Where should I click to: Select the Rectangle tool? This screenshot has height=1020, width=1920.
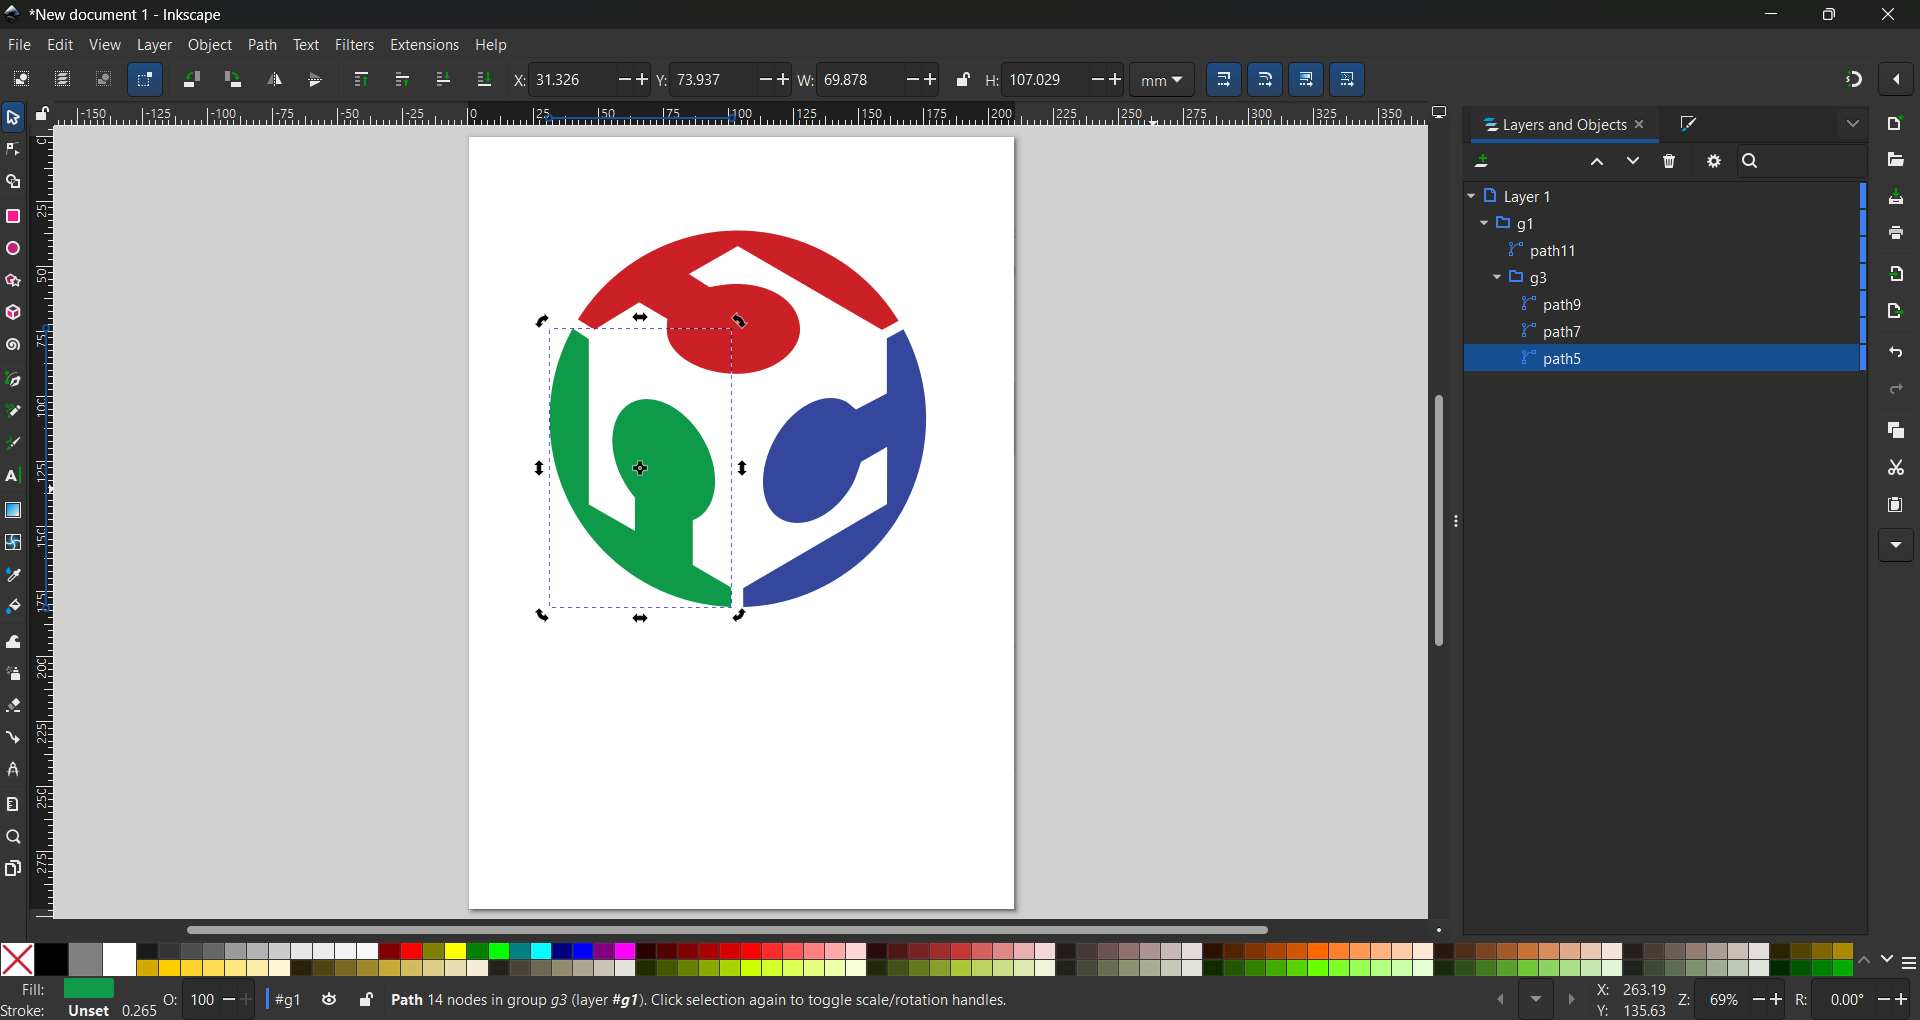coord(13,216)
